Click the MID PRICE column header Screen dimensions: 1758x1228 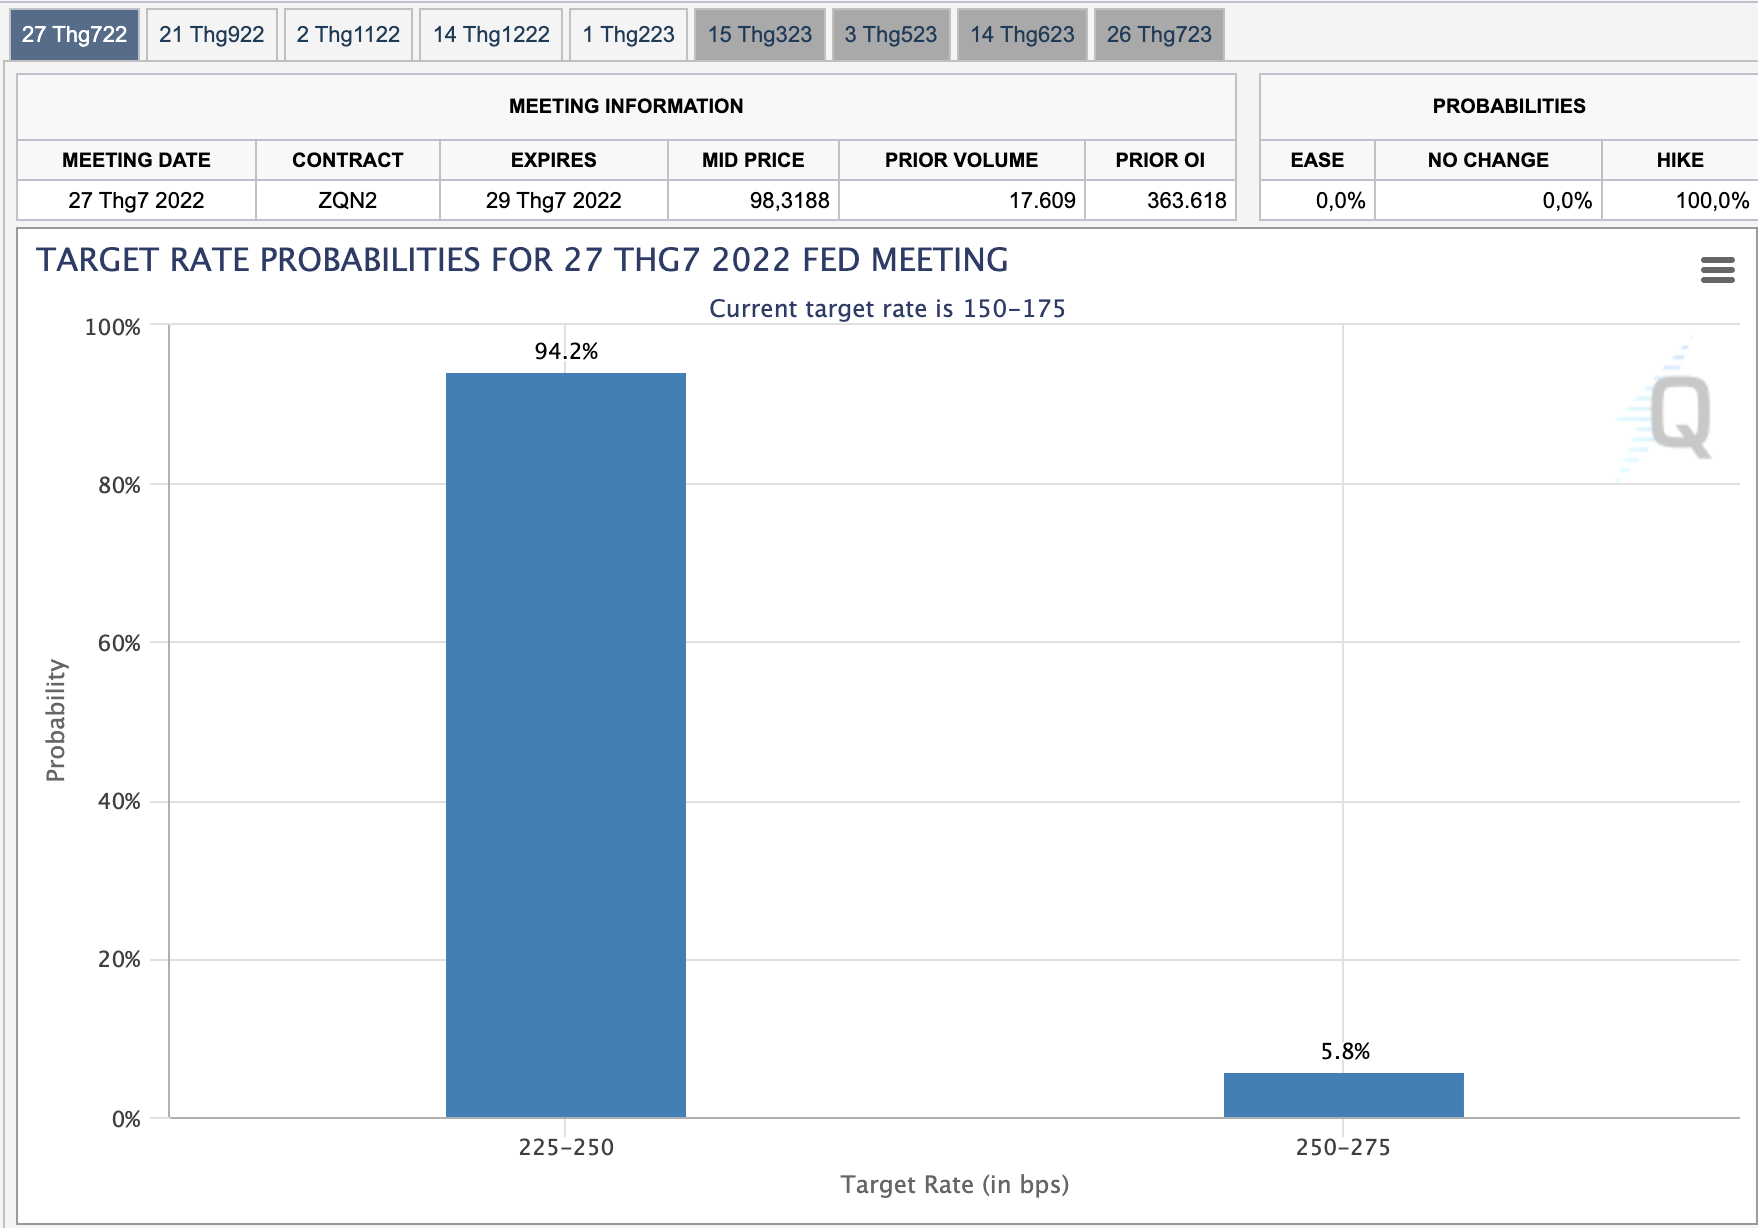pos(753,160)
